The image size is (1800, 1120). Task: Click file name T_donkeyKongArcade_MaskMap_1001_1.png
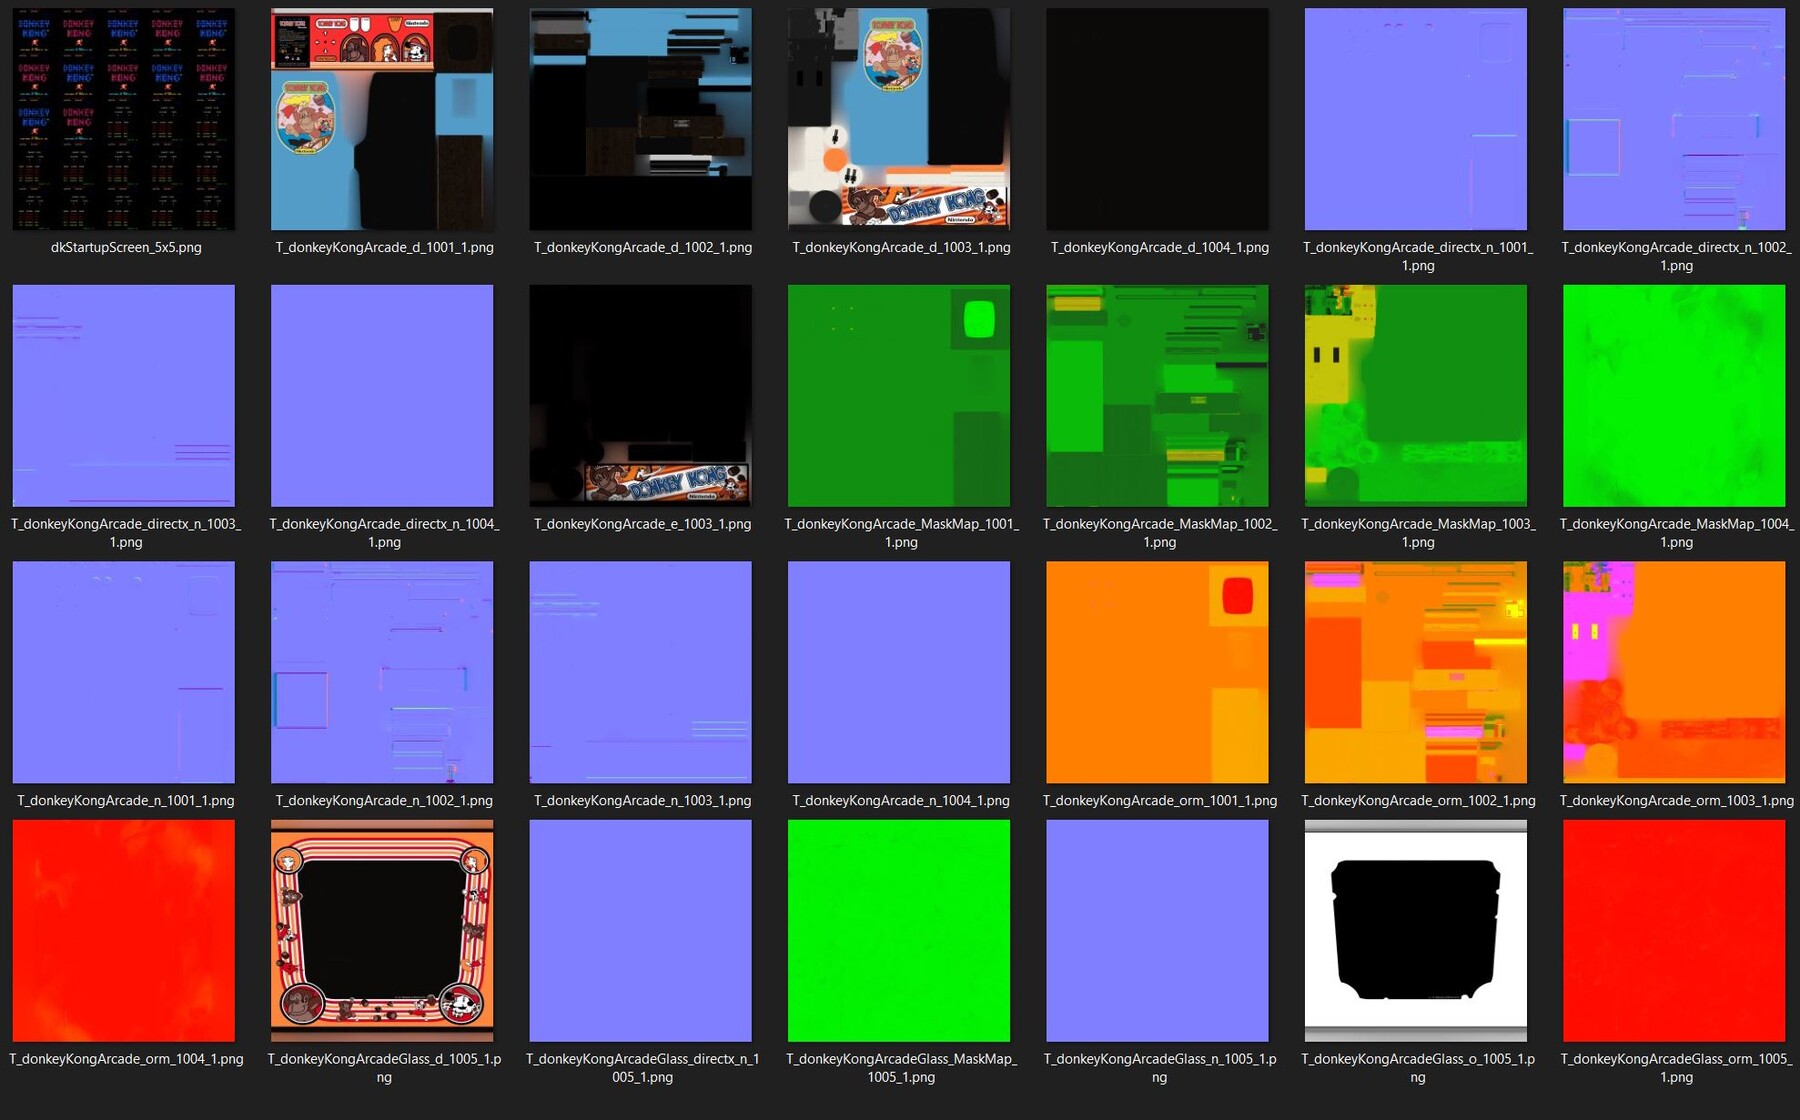pyautogui.click(x=901, y=533)
